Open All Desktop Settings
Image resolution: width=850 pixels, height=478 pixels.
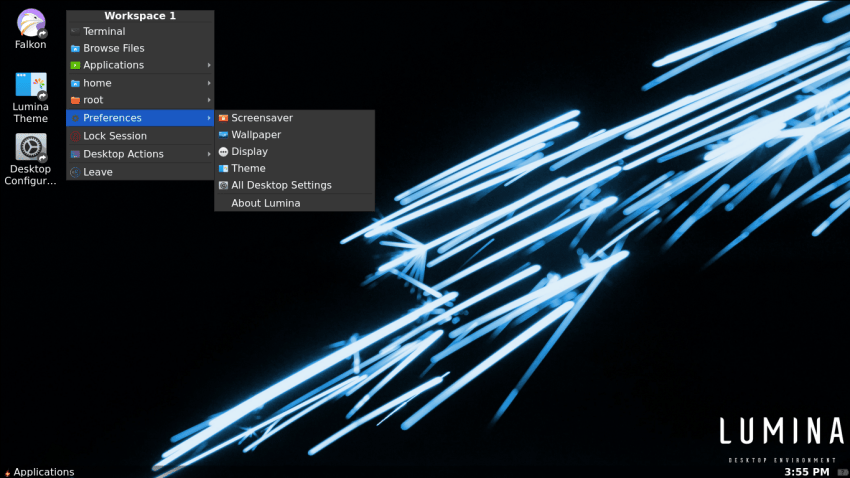point(281,185)
